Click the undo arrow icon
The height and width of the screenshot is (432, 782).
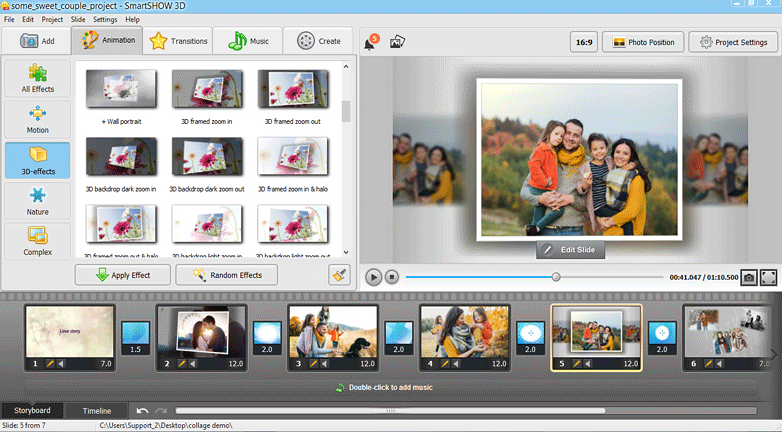143,410
